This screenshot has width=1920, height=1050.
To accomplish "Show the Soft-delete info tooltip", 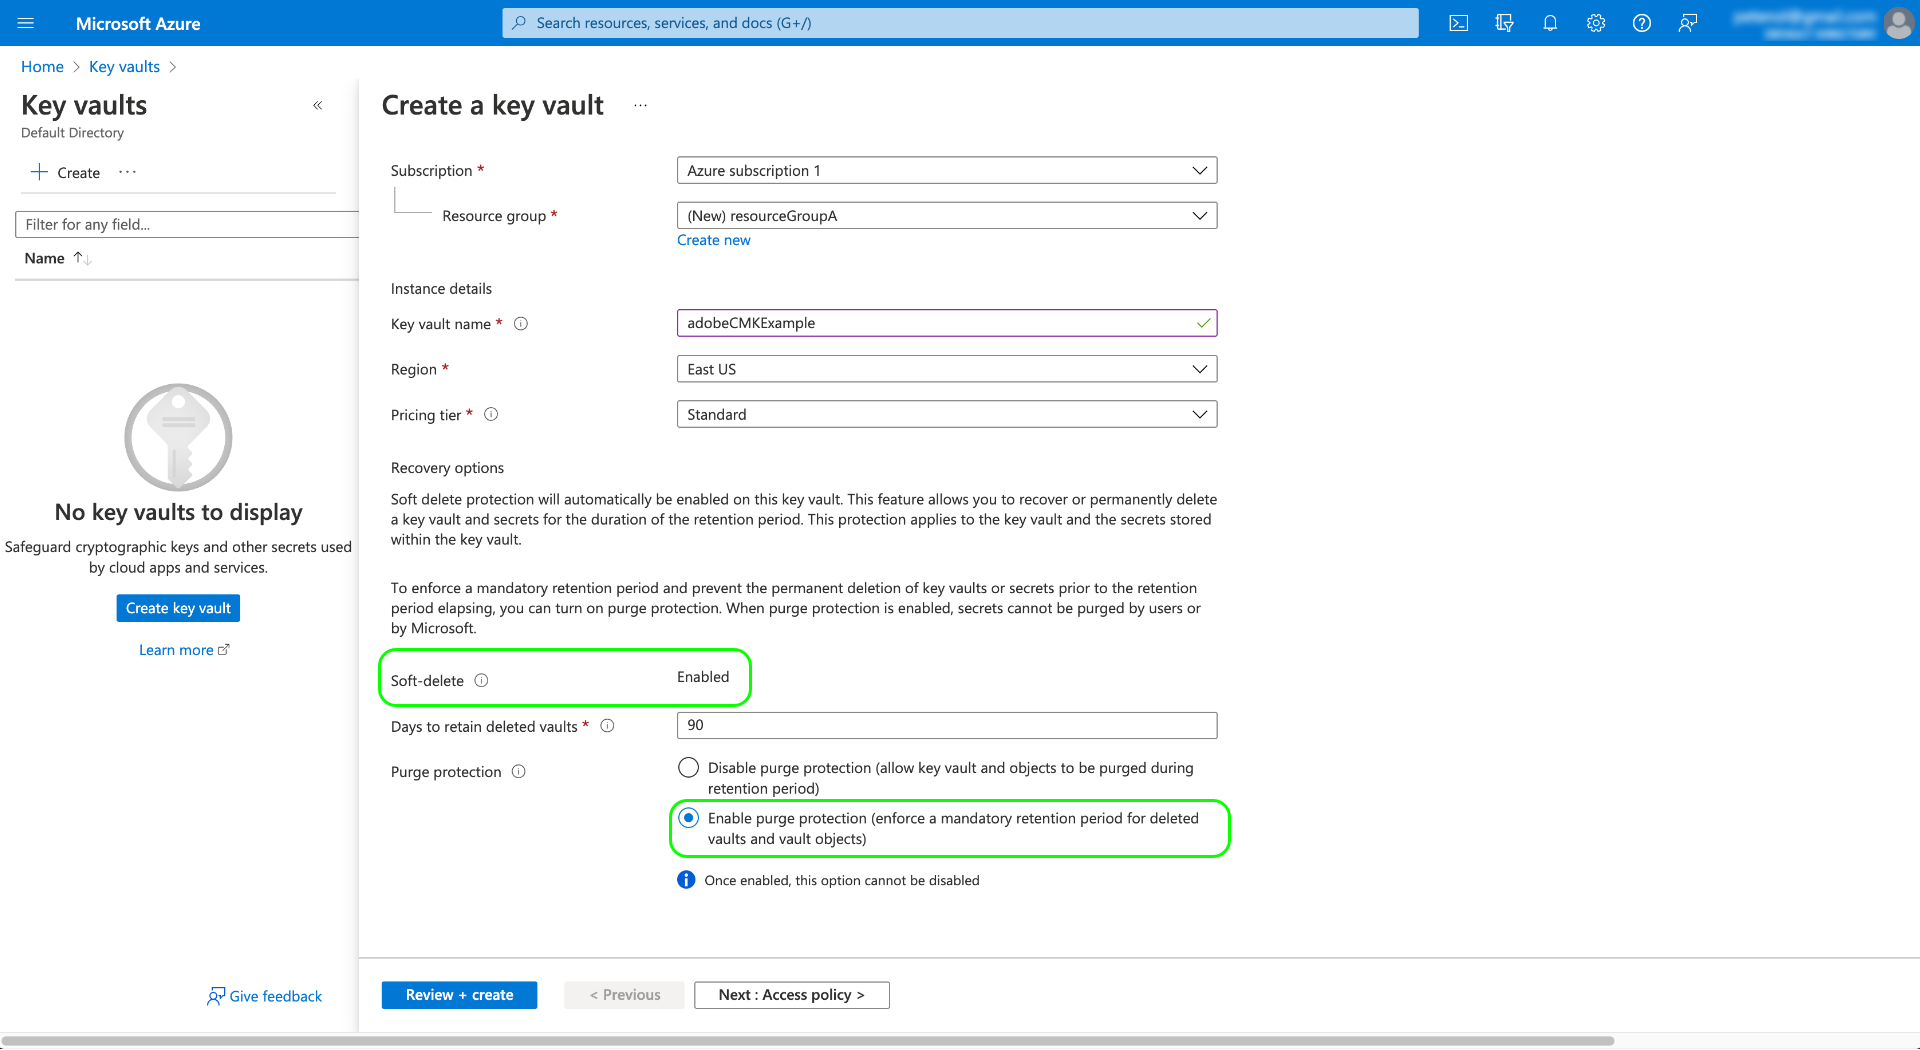I will pos(481,680).
